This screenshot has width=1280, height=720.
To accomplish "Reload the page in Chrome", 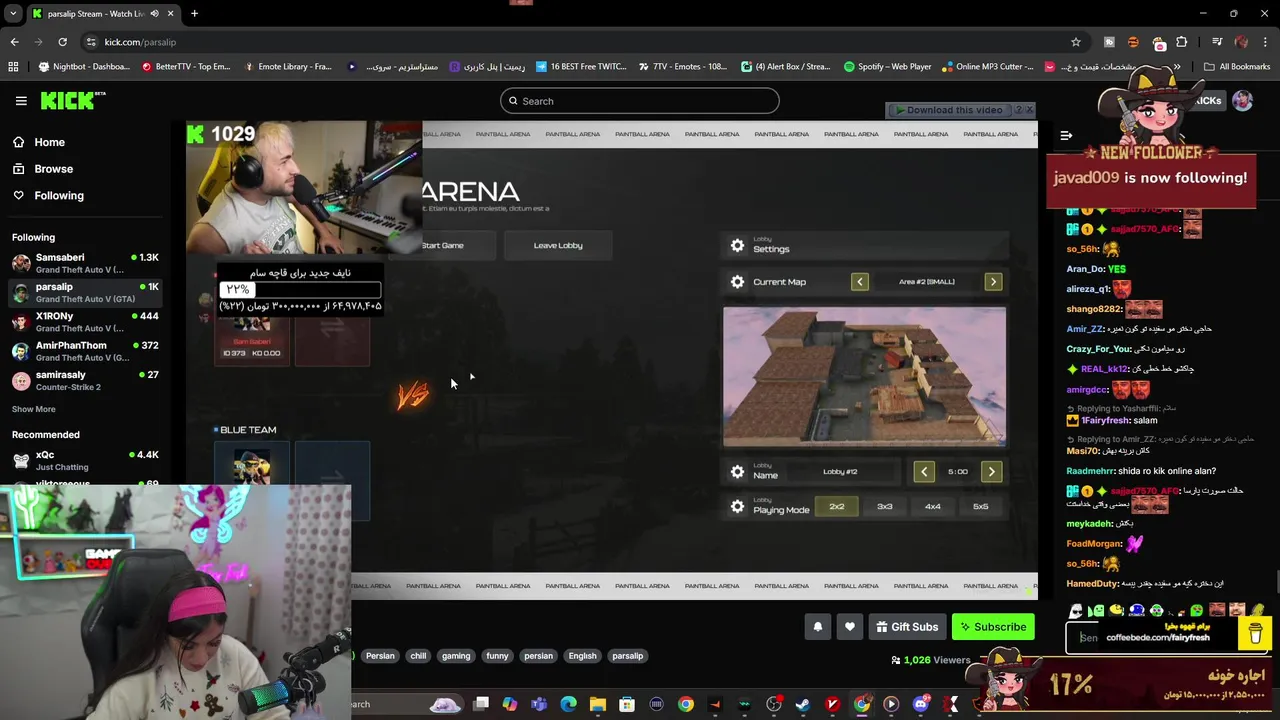I will click(x=62, y=42).
